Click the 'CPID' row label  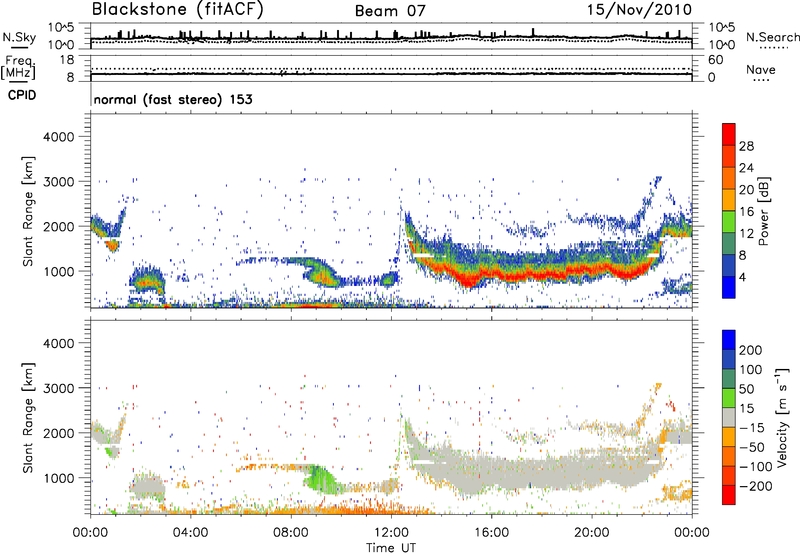[22, 95]
